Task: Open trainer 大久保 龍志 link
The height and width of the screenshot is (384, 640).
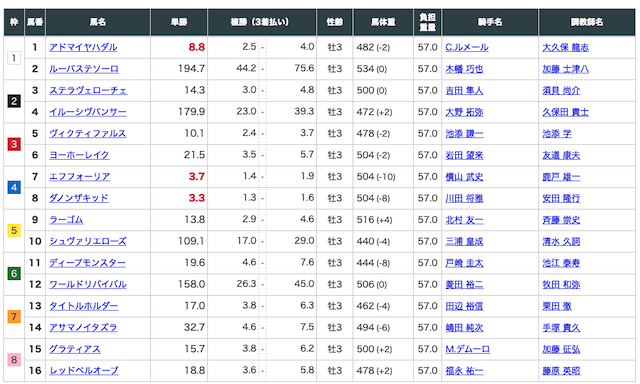Action: [x=565, y=47]
